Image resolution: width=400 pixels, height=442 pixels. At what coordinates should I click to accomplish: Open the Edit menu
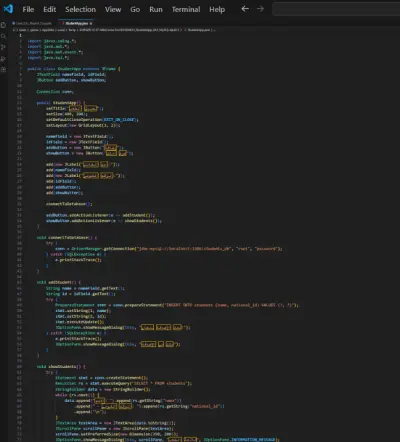50,9
